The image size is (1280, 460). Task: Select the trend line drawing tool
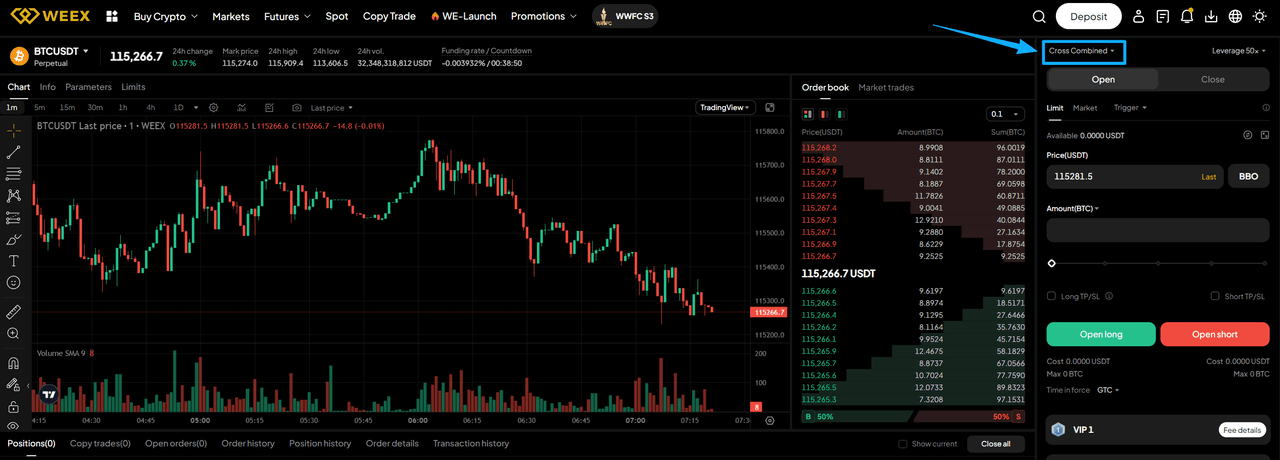tap(14, 152)
